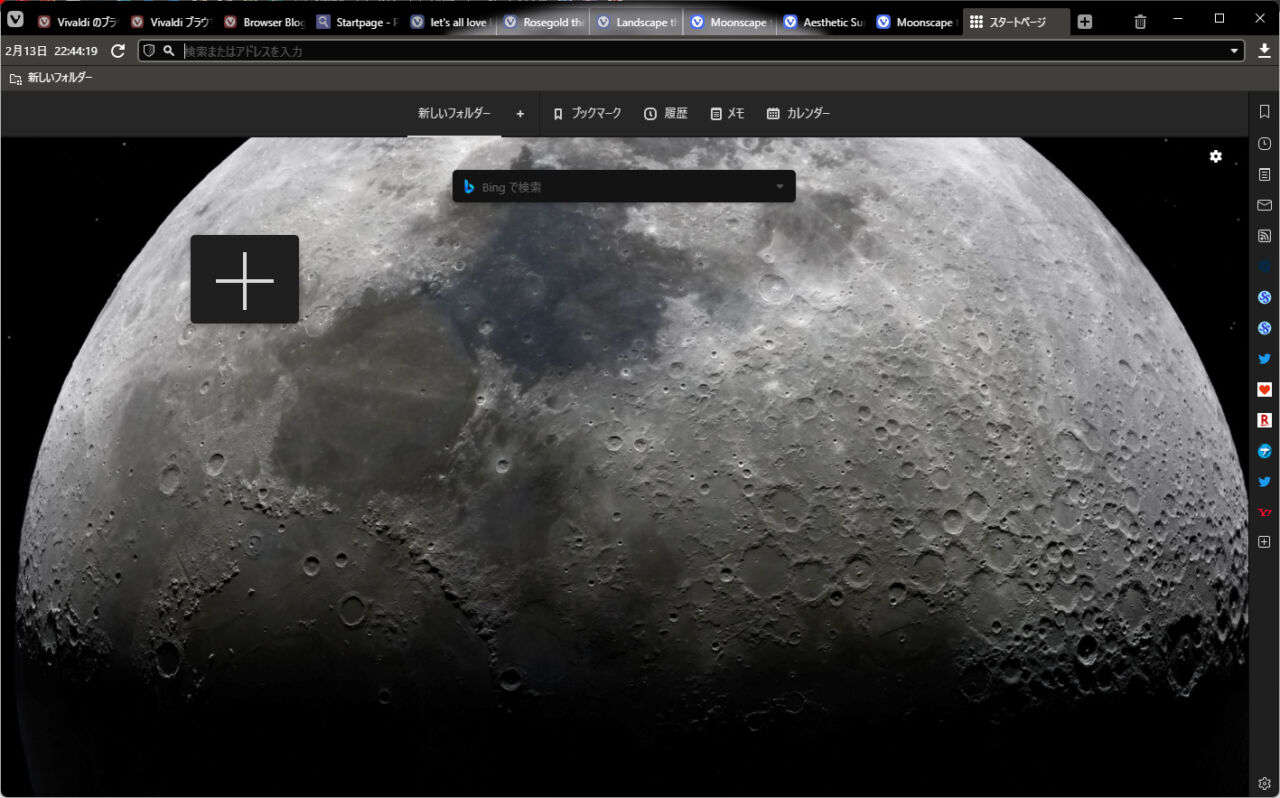The image size is (1280, 798).
Task: Open browser settings gear at bottom
Action: pos(1264,783)
